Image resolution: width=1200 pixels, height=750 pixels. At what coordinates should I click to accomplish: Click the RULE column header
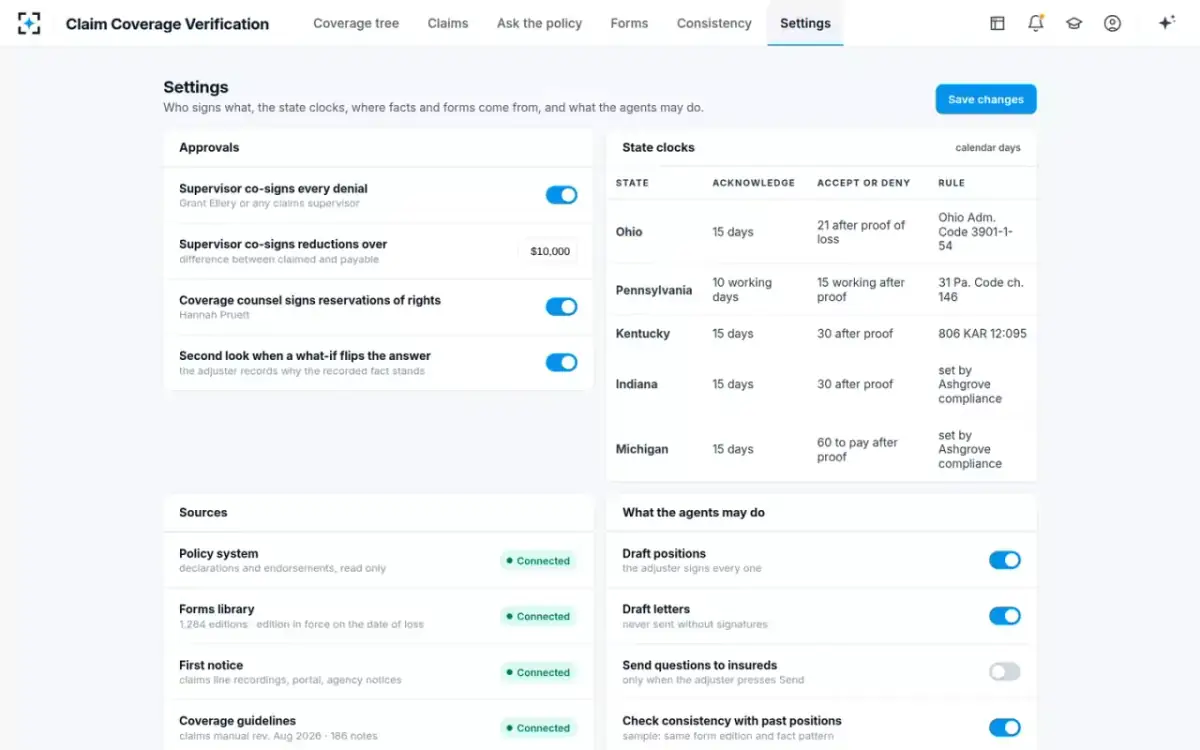[x=951, y=183]
